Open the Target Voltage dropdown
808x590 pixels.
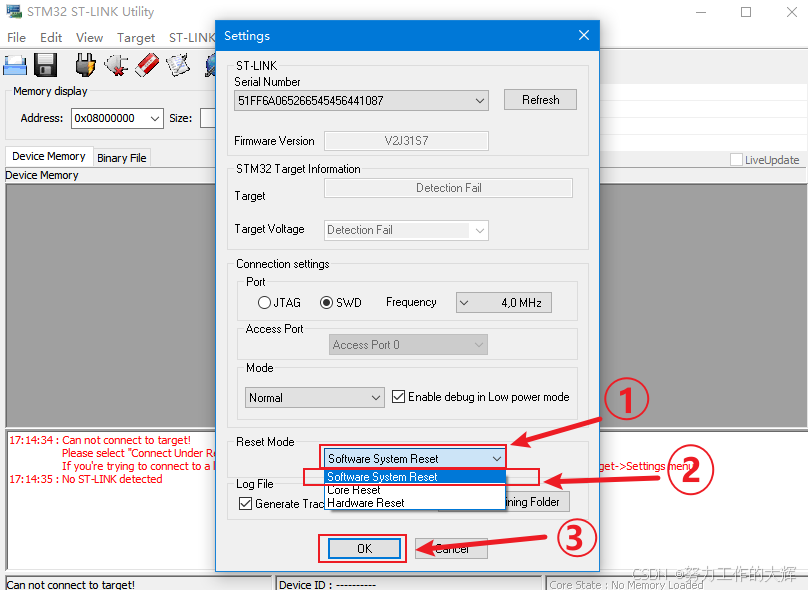406,230
